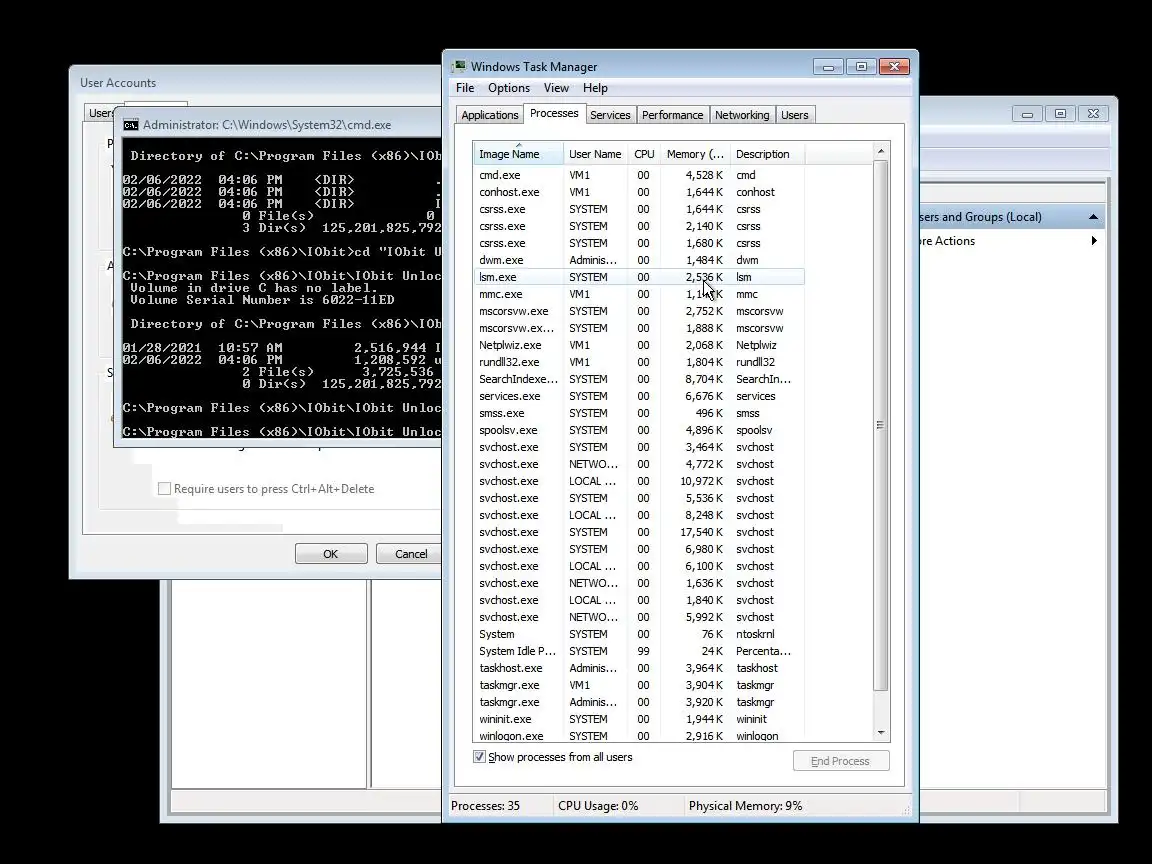Select the Netplwiz.exe process row
Viewport: 1152px width, 864px height.
[x=639, y=345]
